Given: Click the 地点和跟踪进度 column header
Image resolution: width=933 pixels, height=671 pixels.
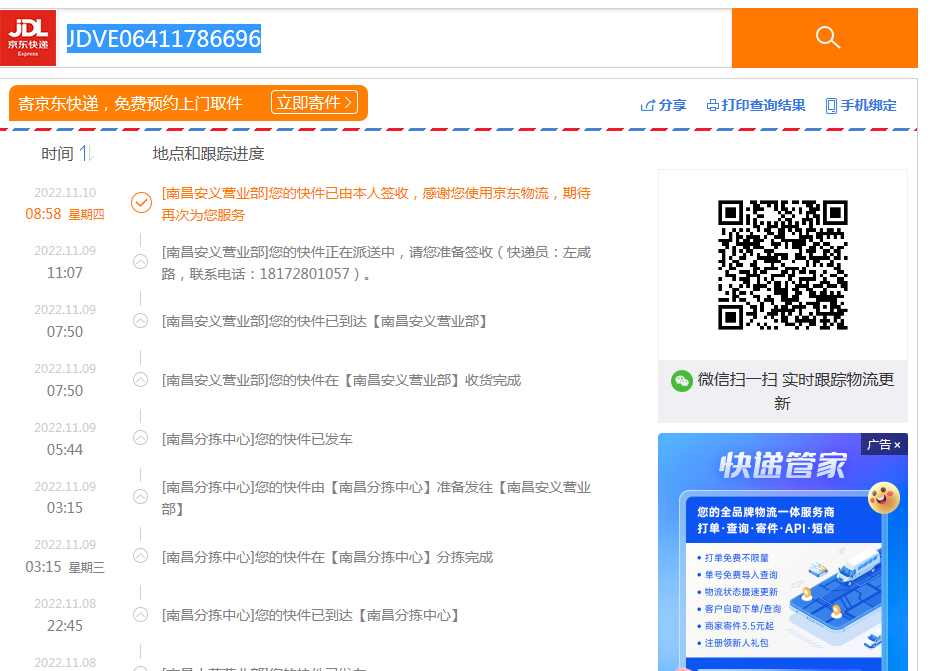Looking at the screenshot, I should coord(208,153).
